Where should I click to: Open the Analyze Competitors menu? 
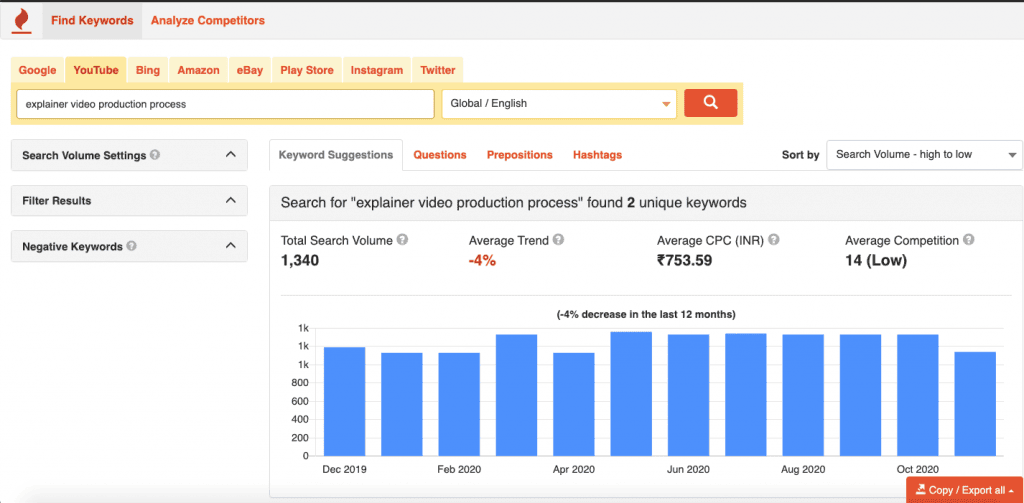point(208,20)
